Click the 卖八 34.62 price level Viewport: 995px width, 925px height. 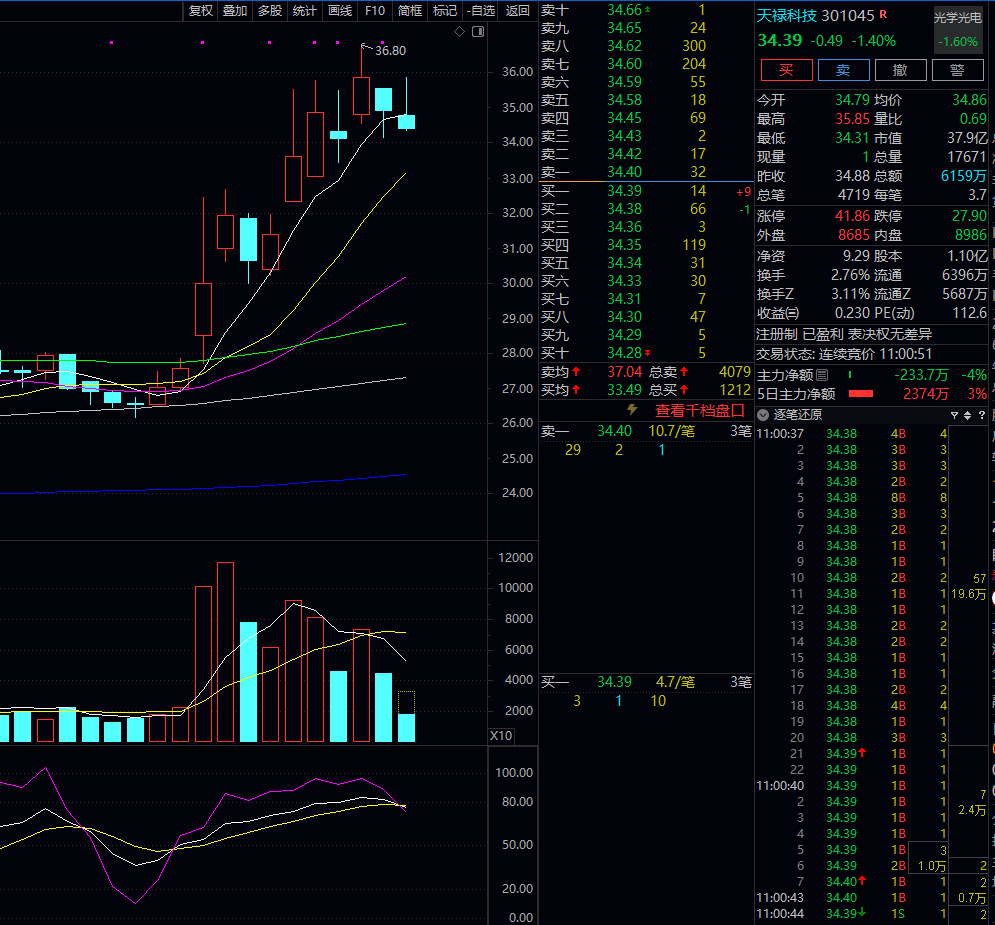click(x=624, y=46)
